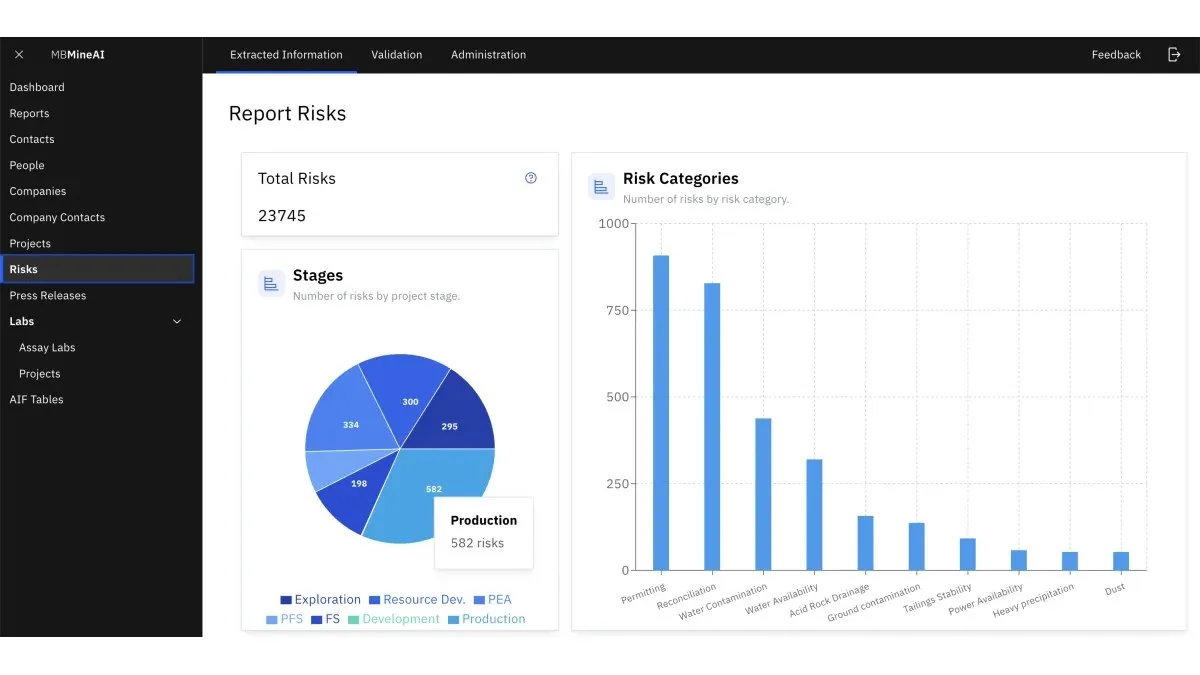Click the Power Availability bar
This screenshot has width=1200, height=675.
(1019, 560)
